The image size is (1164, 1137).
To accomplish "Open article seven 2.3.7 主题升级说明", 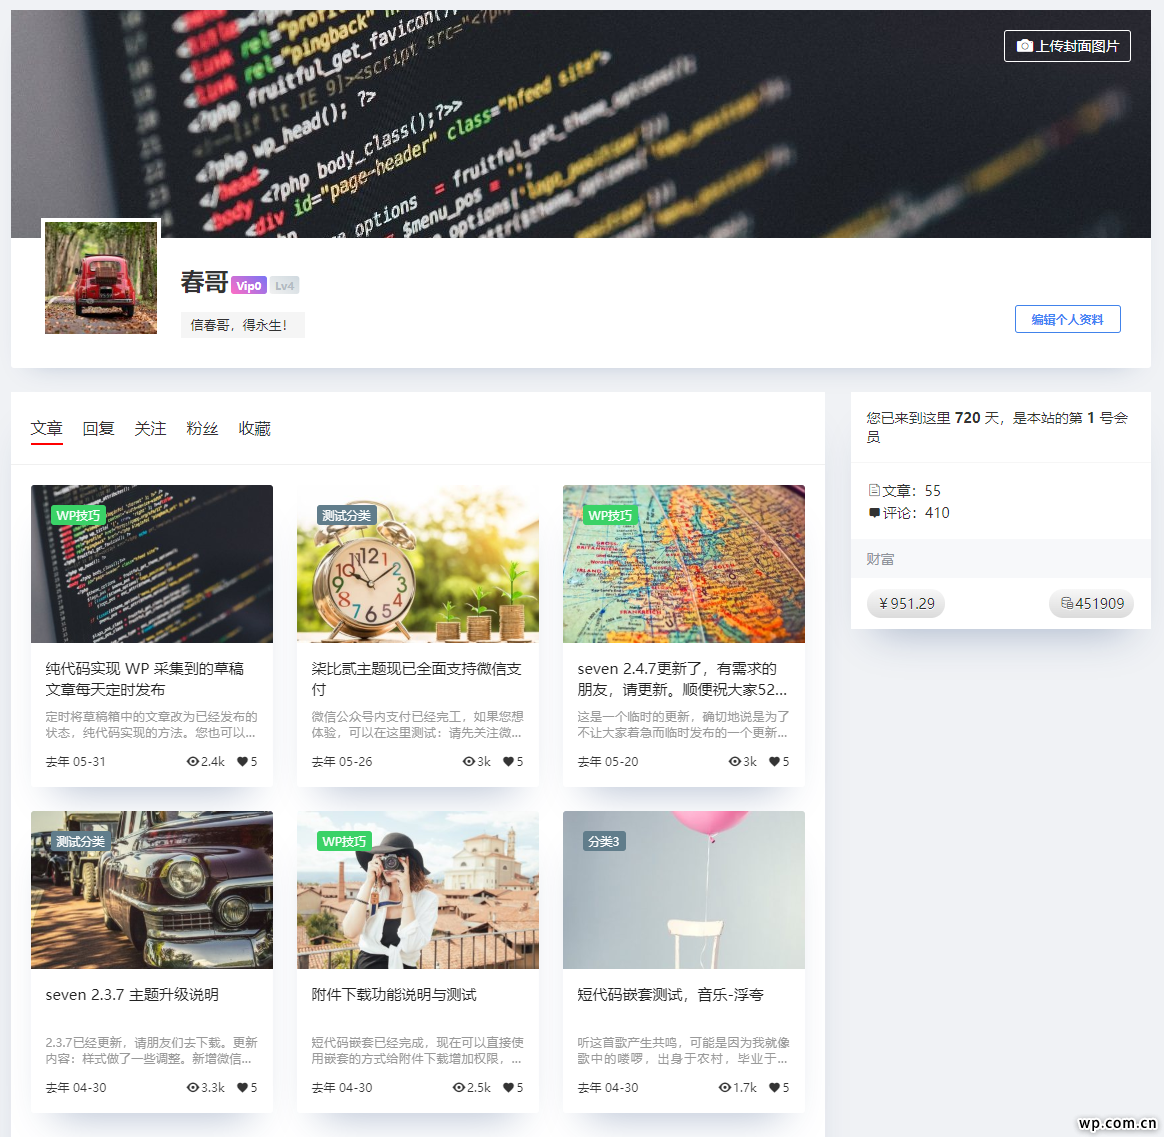I will point(132,995).
